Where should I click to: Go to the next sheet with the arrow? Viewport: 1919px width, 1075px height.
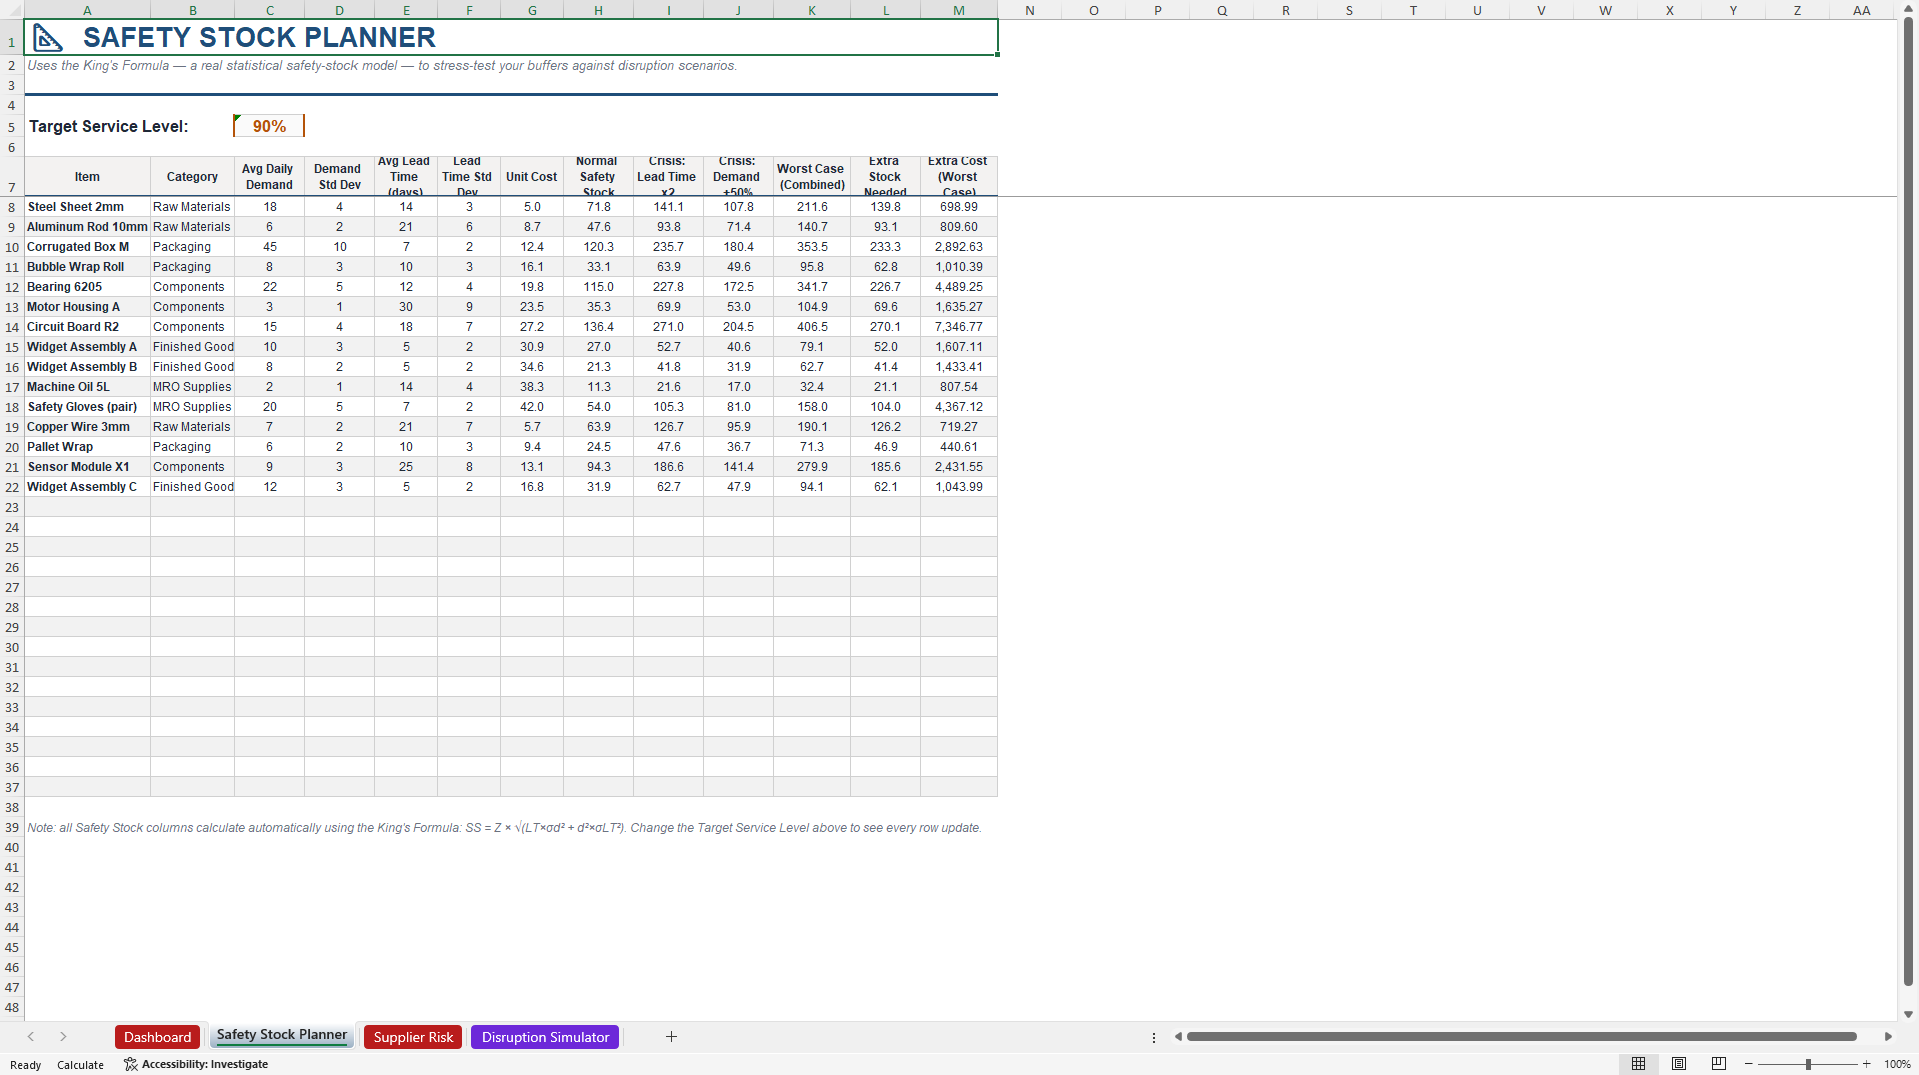click(63, 1037)
